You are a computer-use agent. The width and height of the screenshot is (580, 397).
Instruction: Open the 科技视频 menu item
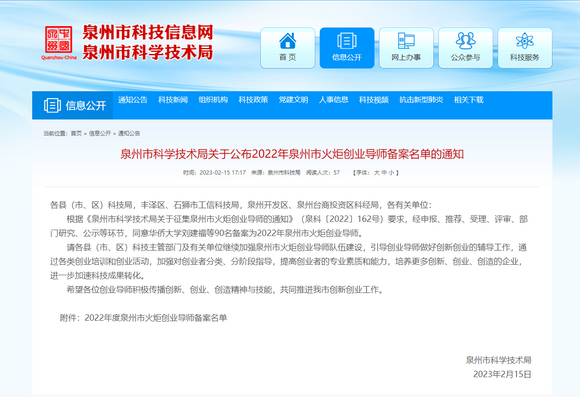coord(374,100)
